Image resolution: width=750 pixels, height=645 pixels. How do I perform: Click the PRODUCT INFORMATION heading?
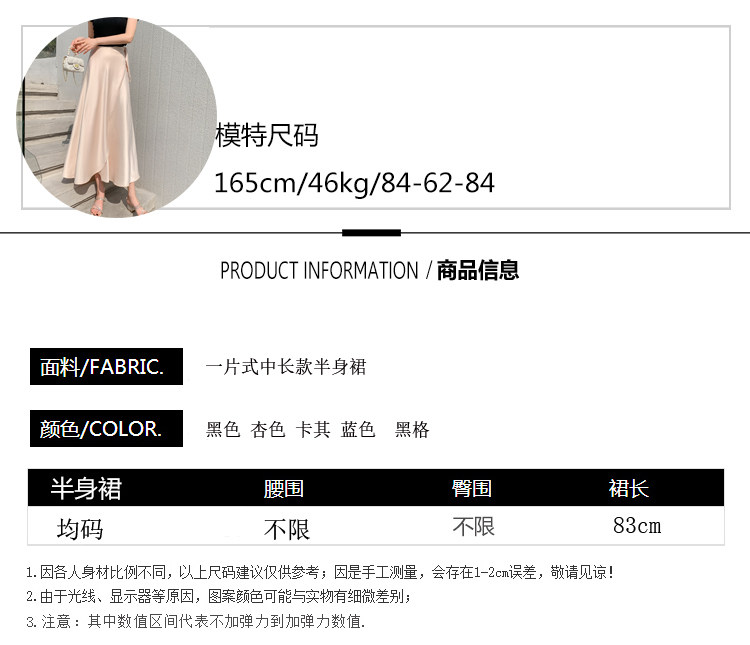[319, 271]
